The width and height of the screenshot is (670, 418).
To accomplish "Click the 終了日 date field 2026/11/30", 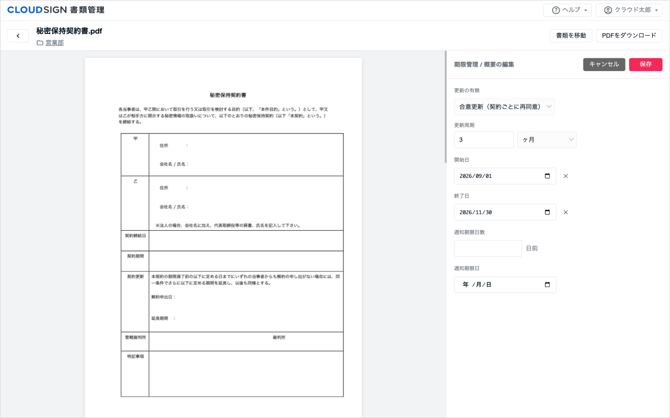I will [x=505, y=212].
